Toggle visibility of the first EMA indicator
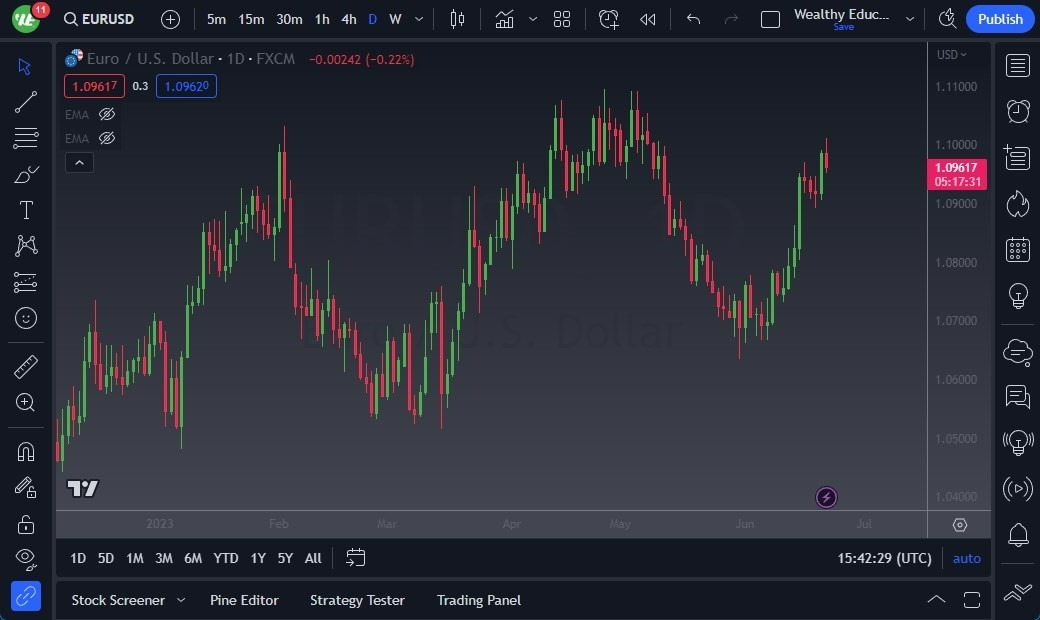 tap(107, 114)
